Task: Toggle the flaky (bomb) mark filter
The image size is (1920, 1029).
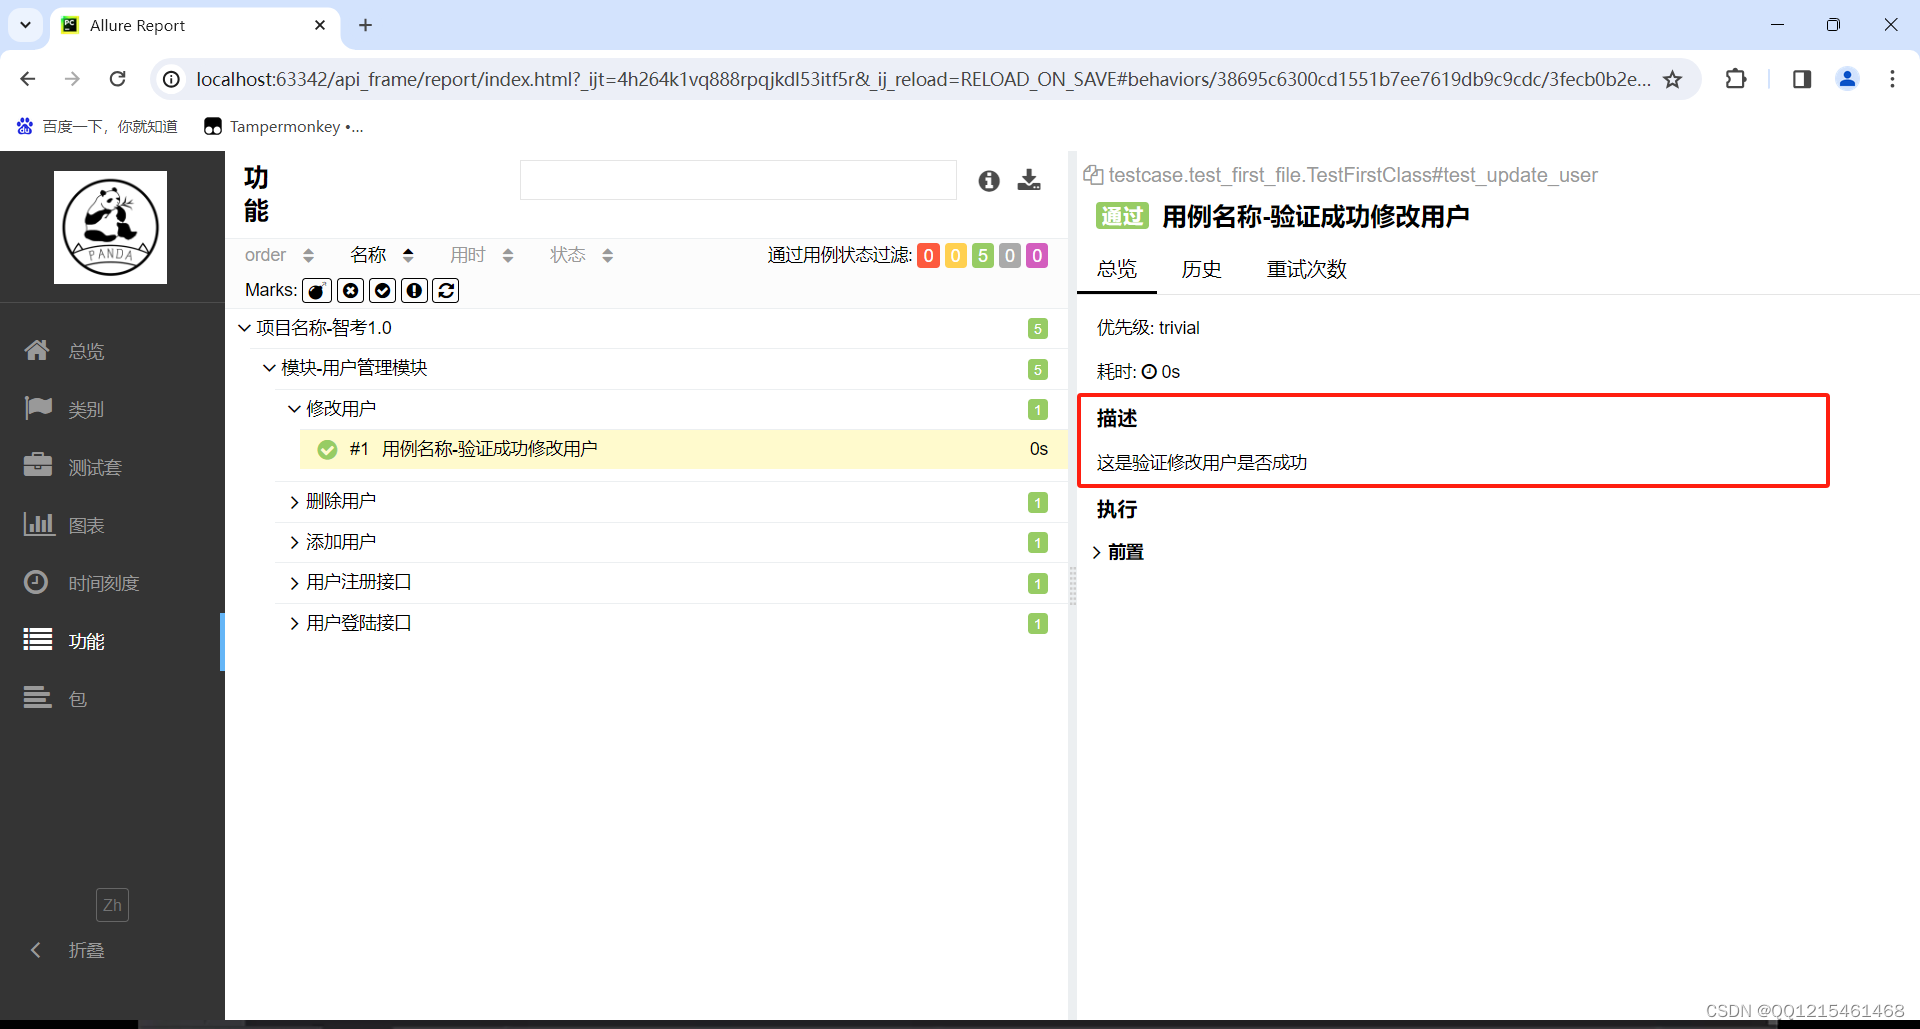Action: [317, 291]
